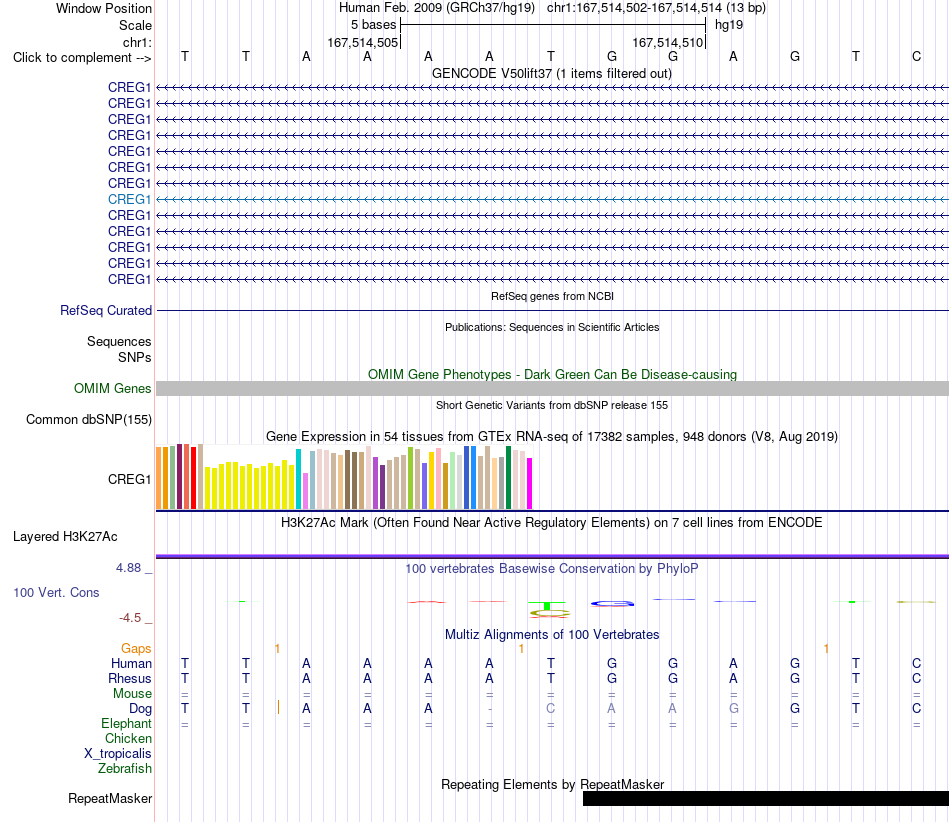
Task: Click the OMIM Gene Phenotypes green title
Action: pos(552,374)
